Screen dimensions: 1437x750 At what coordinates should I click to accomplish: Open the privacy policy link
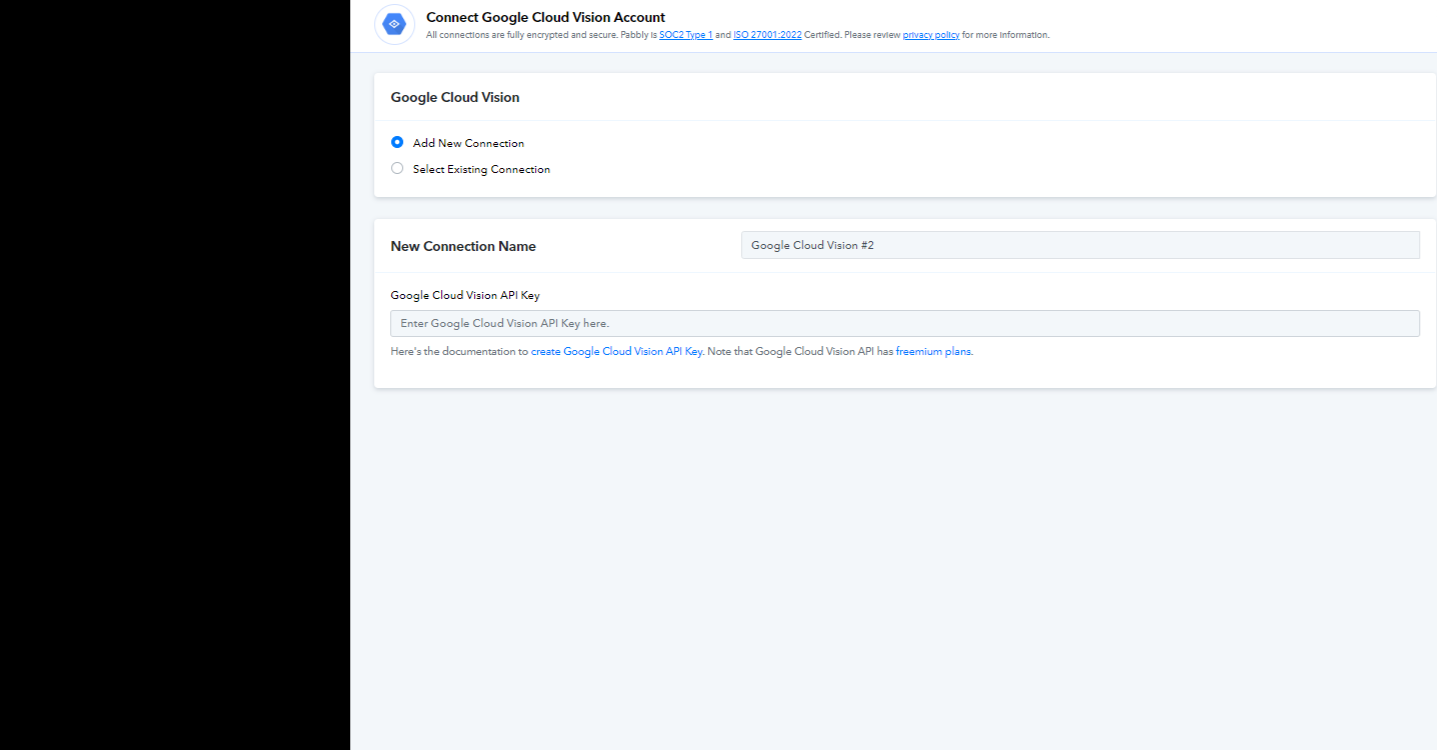pos(931,35)
